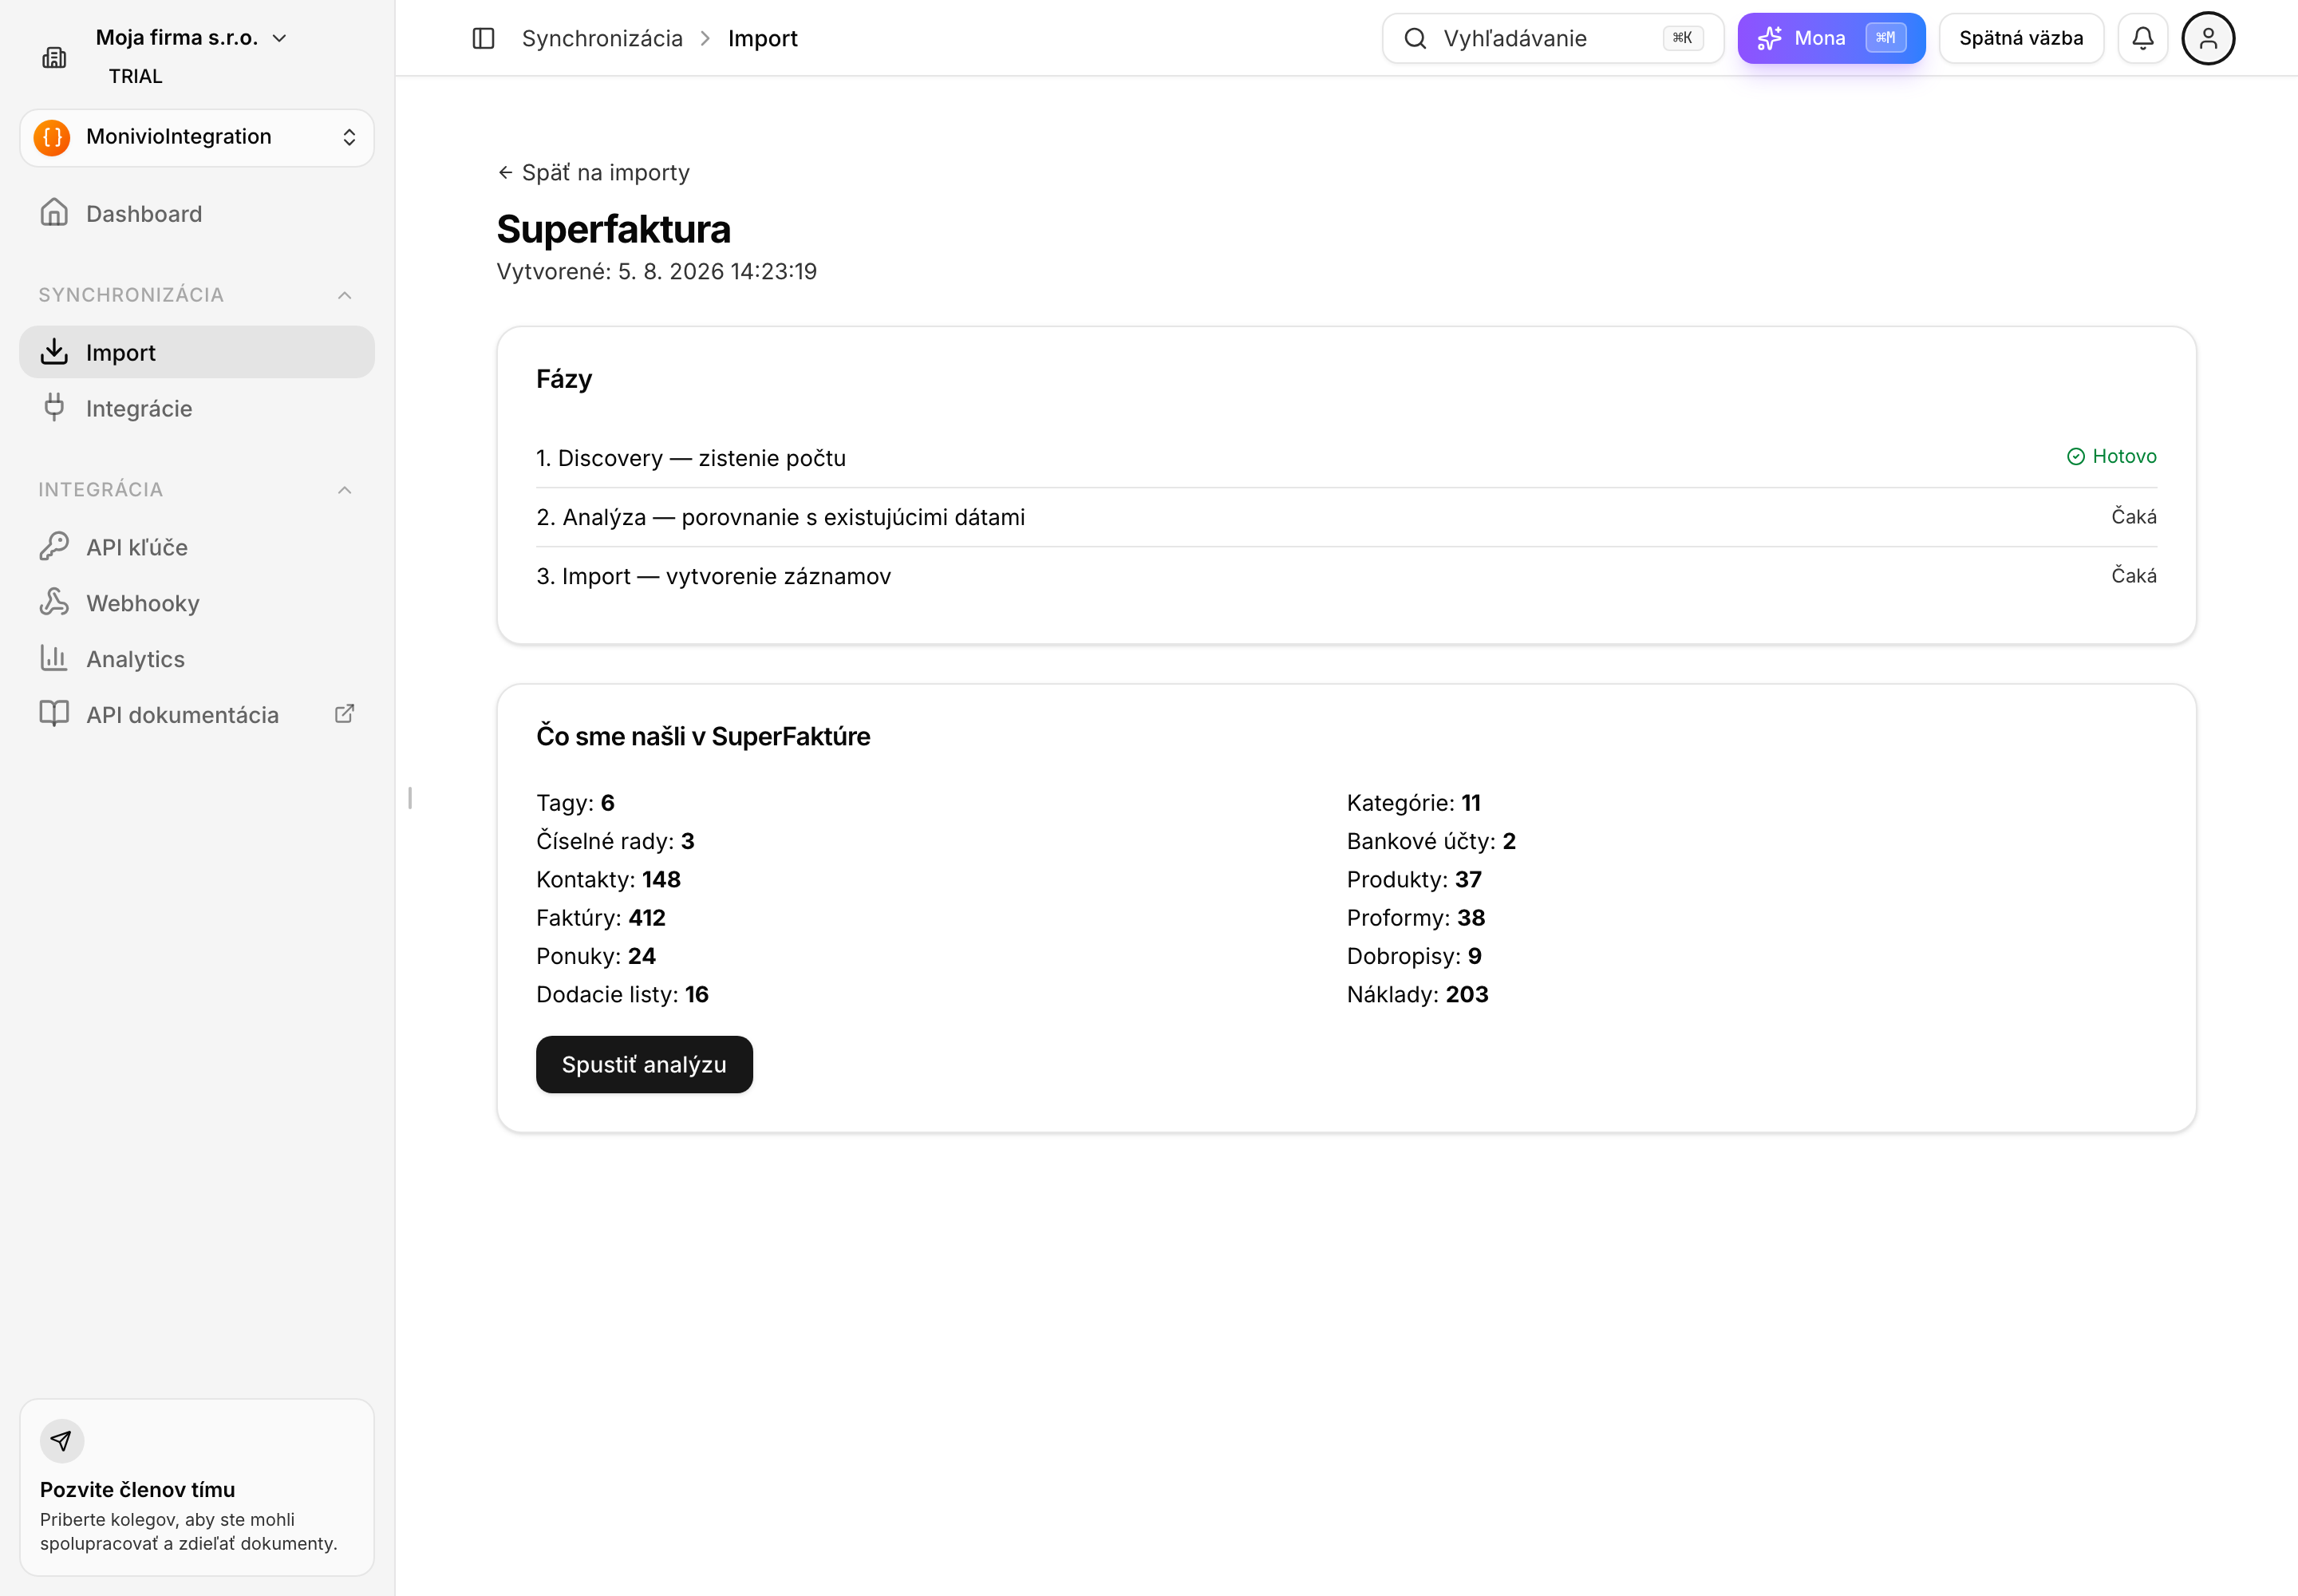Click the paper plane invite icon

click(x=62, y=1441)
